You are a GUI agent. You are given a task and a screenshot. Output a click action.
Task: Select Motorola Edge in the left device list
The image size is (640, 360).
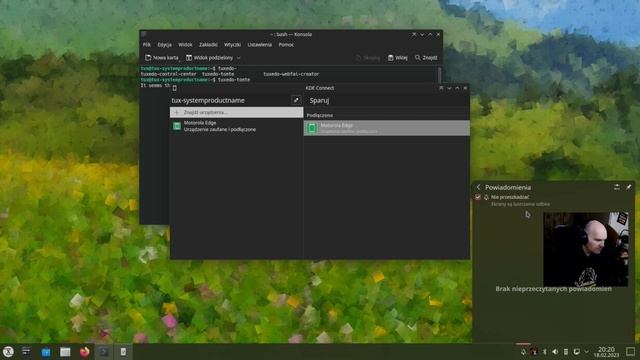tap(236, 126)
